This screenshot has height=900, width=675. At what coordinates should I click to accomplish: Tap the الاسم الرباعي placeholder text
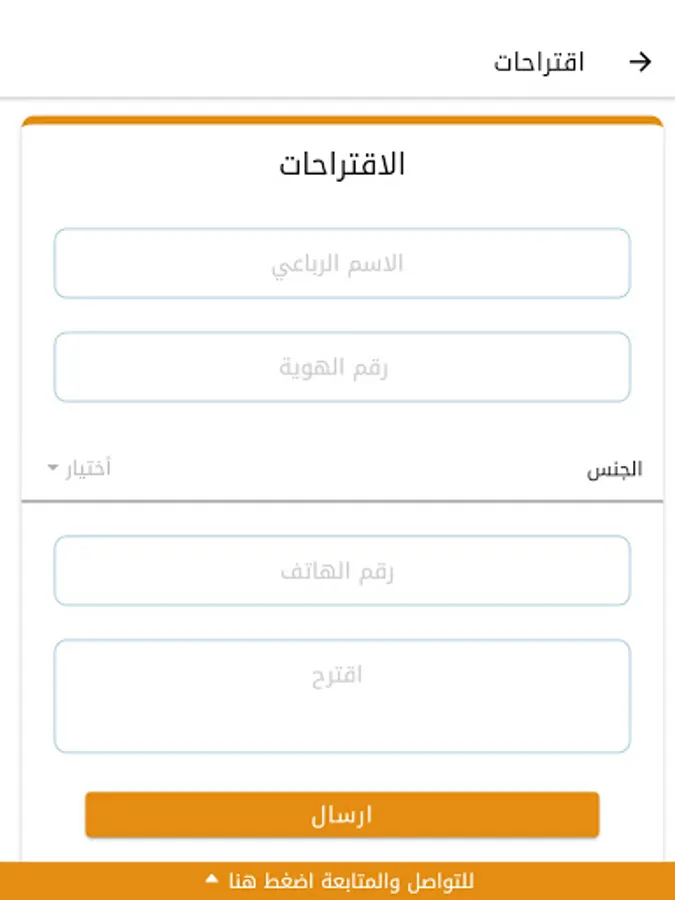(338, 264)
